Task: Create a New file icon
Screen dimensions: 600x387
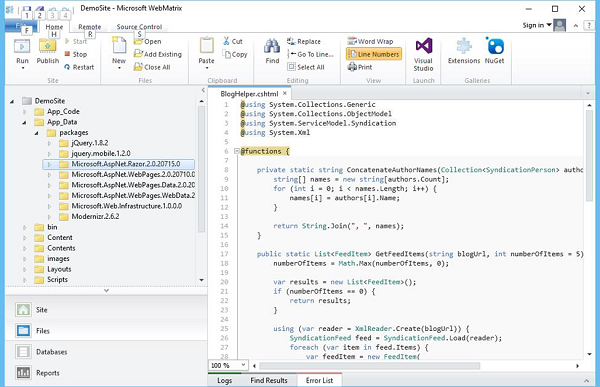Action: tap(119, 46)
